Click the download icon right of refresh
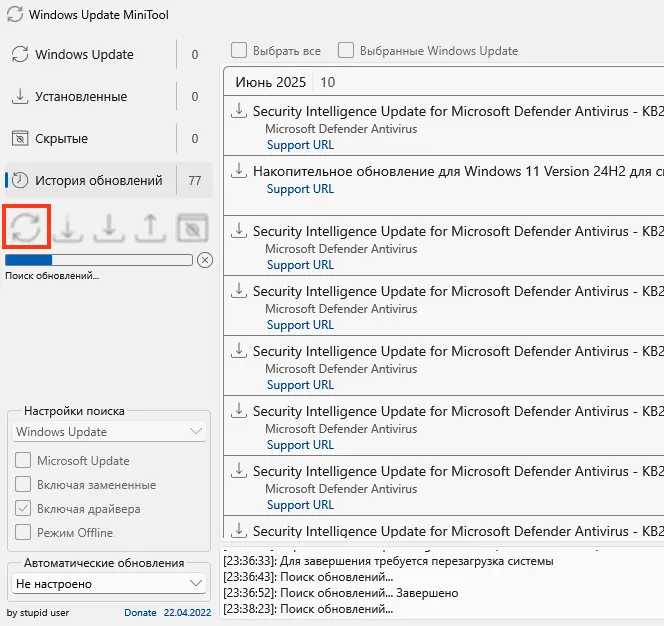The image size is (664, 626). coord(68,227)
